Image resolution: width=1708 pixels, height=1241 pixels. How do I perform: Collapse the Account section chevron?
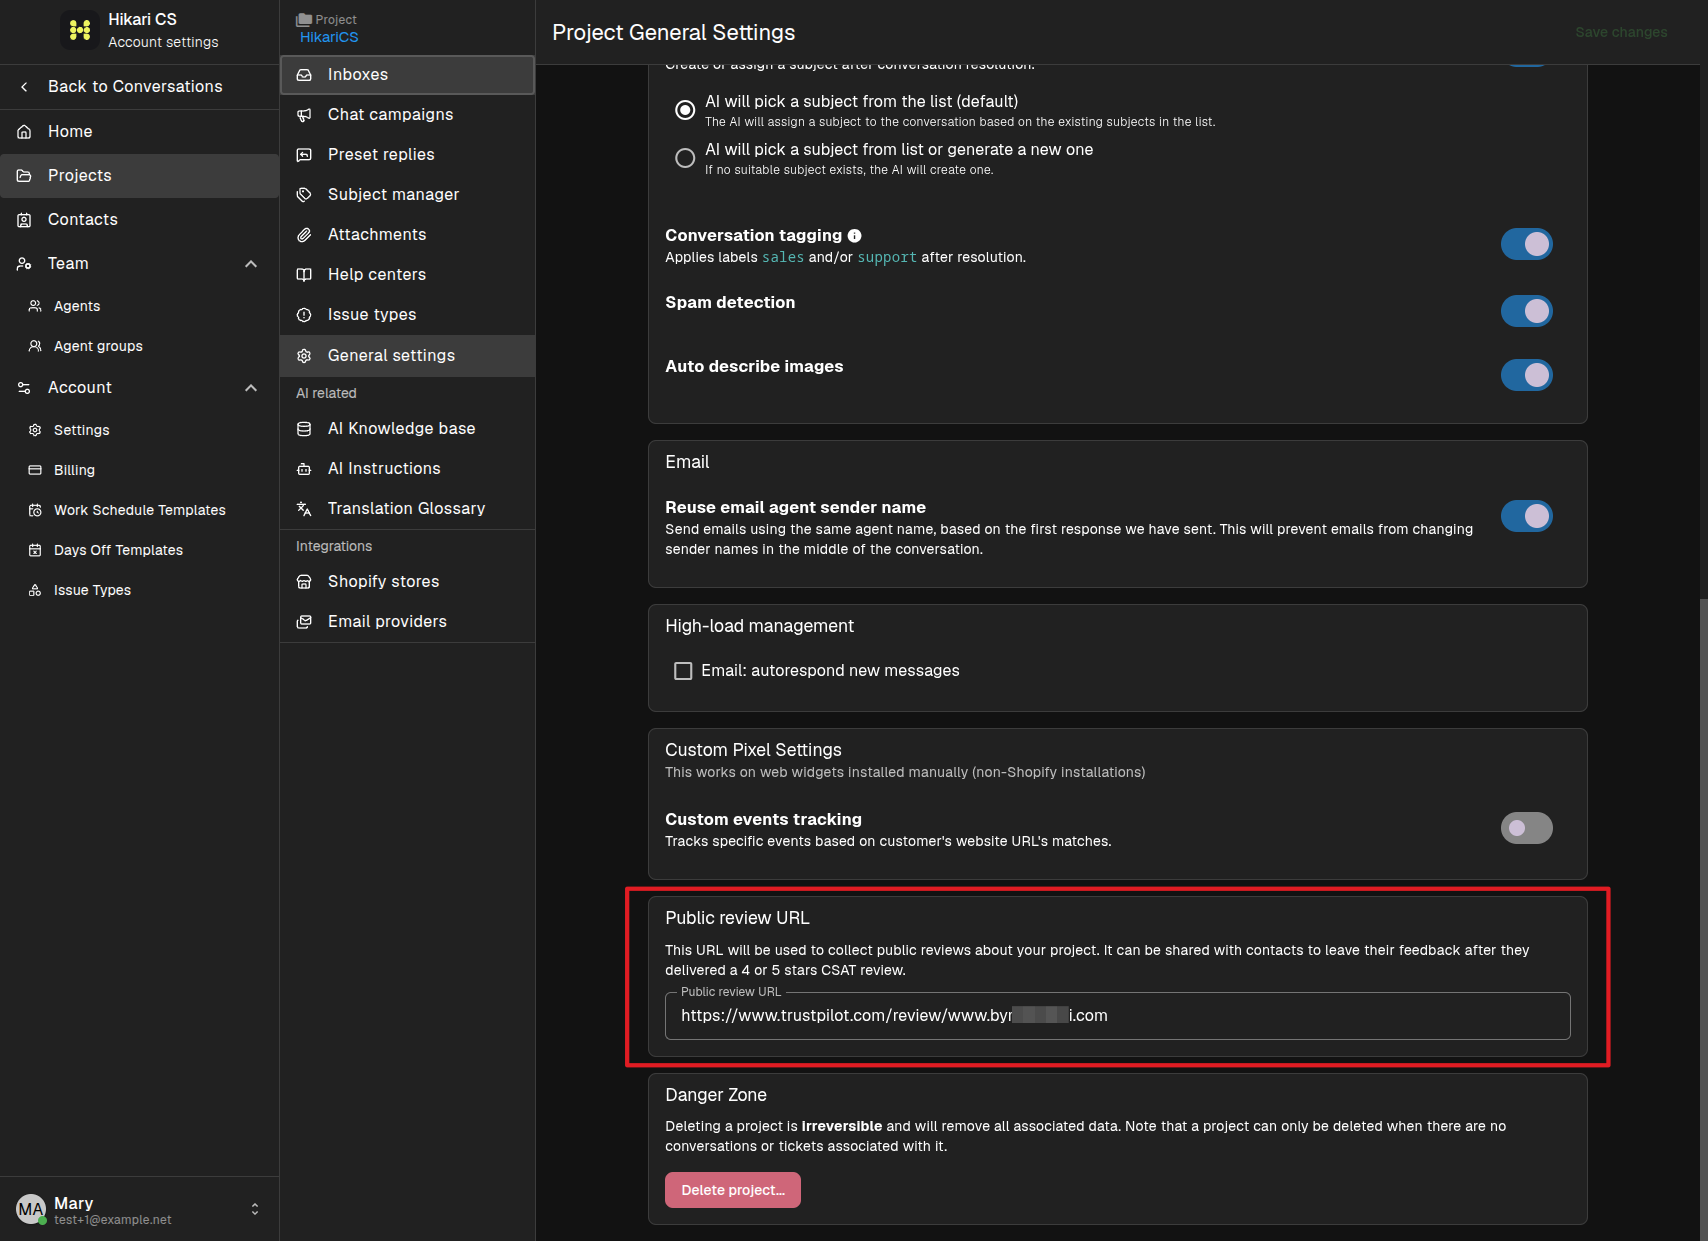pos(251,388)
